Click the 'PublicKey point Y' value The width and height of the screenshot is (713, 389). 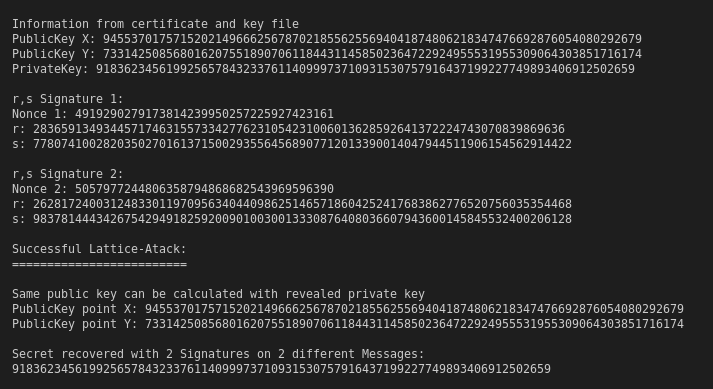[414, 324]
